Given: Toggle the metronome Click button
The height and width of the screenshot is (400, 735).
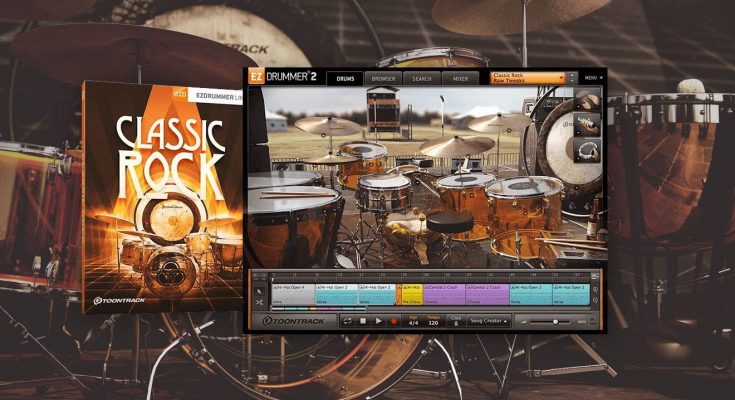Looking at the screenshot, I should tap(456, 321).
